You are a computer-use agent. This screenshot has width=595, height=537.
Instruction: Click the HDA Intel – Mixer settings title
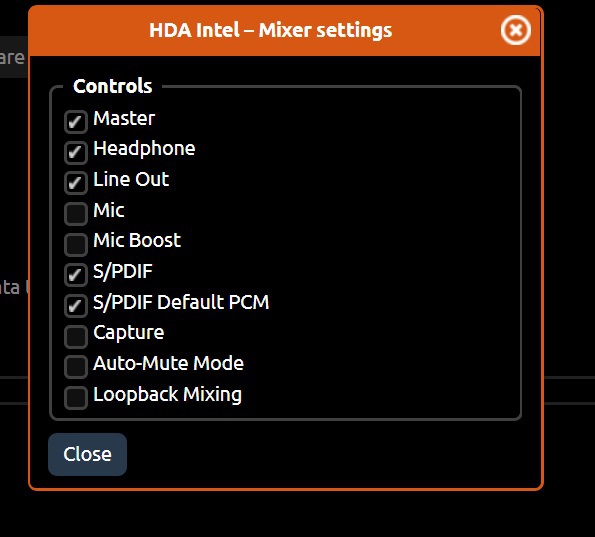point(271,30)
